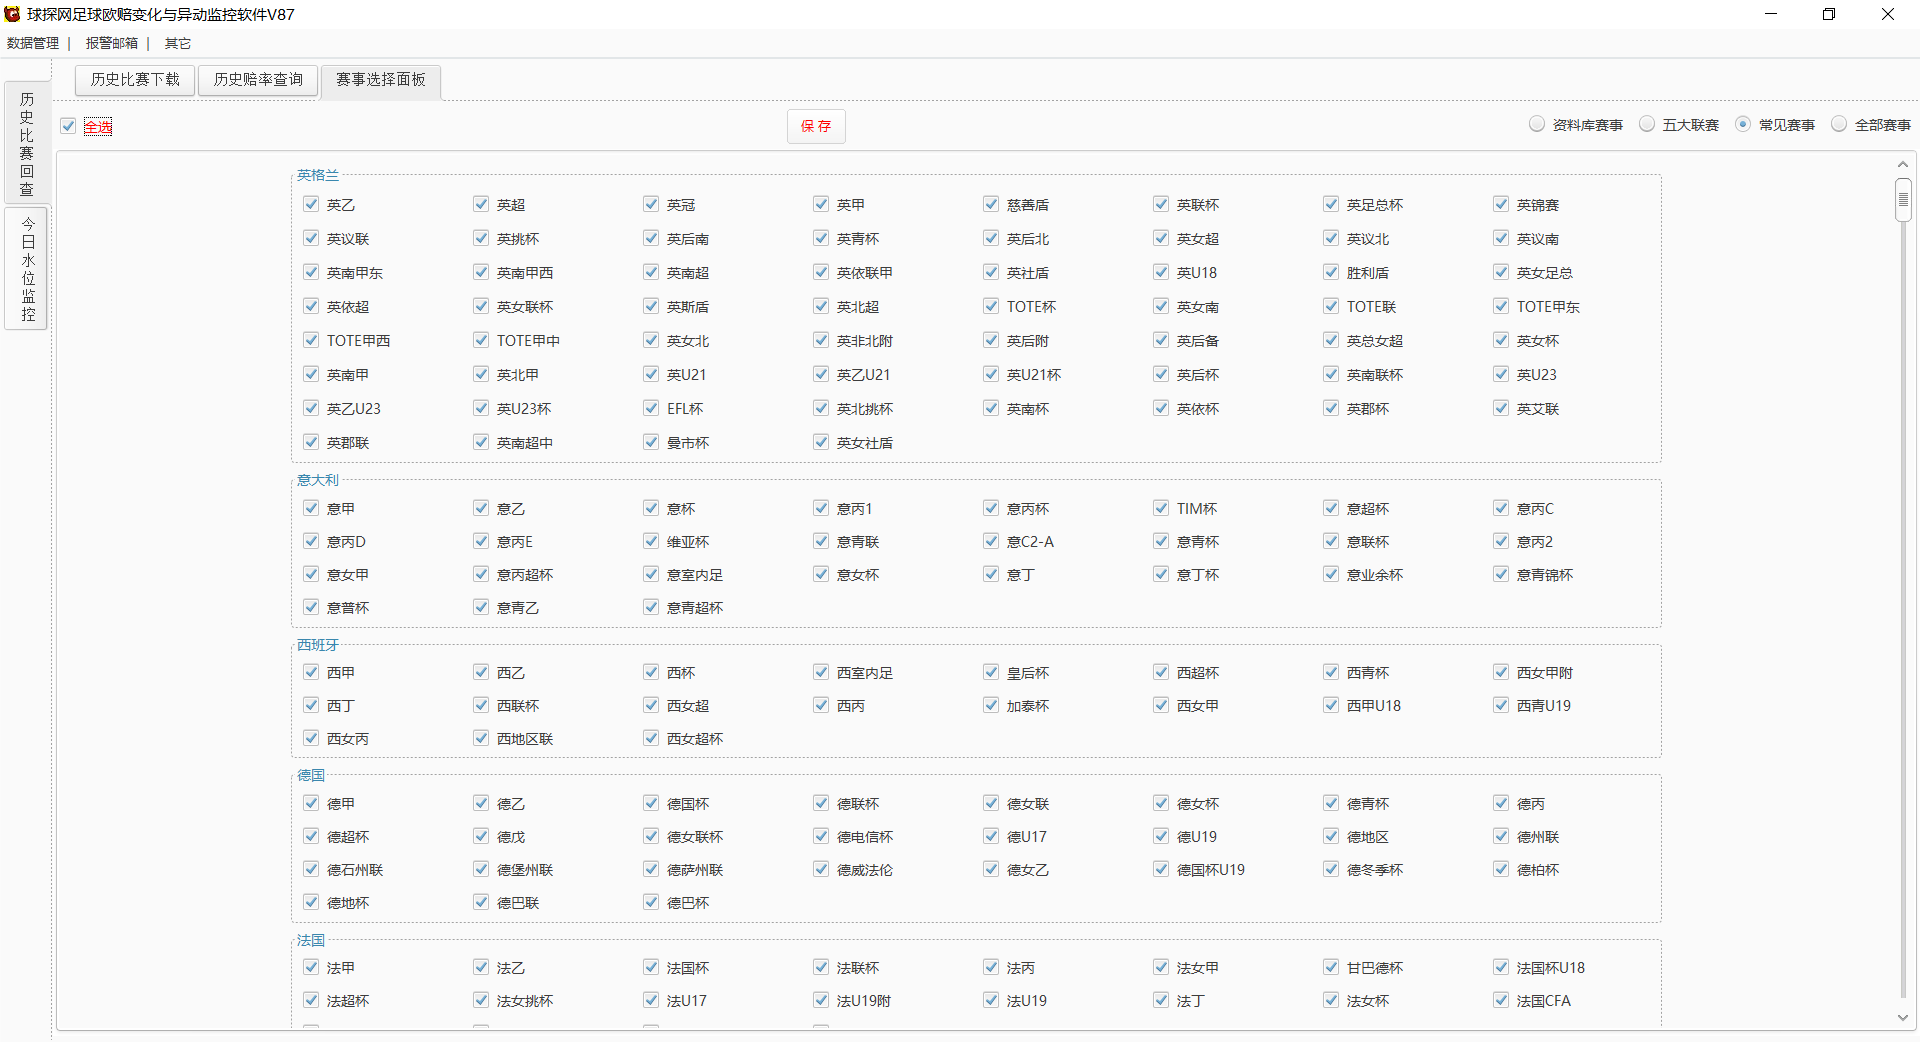Toggle the TIM杯 checkbox
Image resolution: width=1920 pixels, height=1042 pixels.
pyautogui.click(x=1161, y=508)
